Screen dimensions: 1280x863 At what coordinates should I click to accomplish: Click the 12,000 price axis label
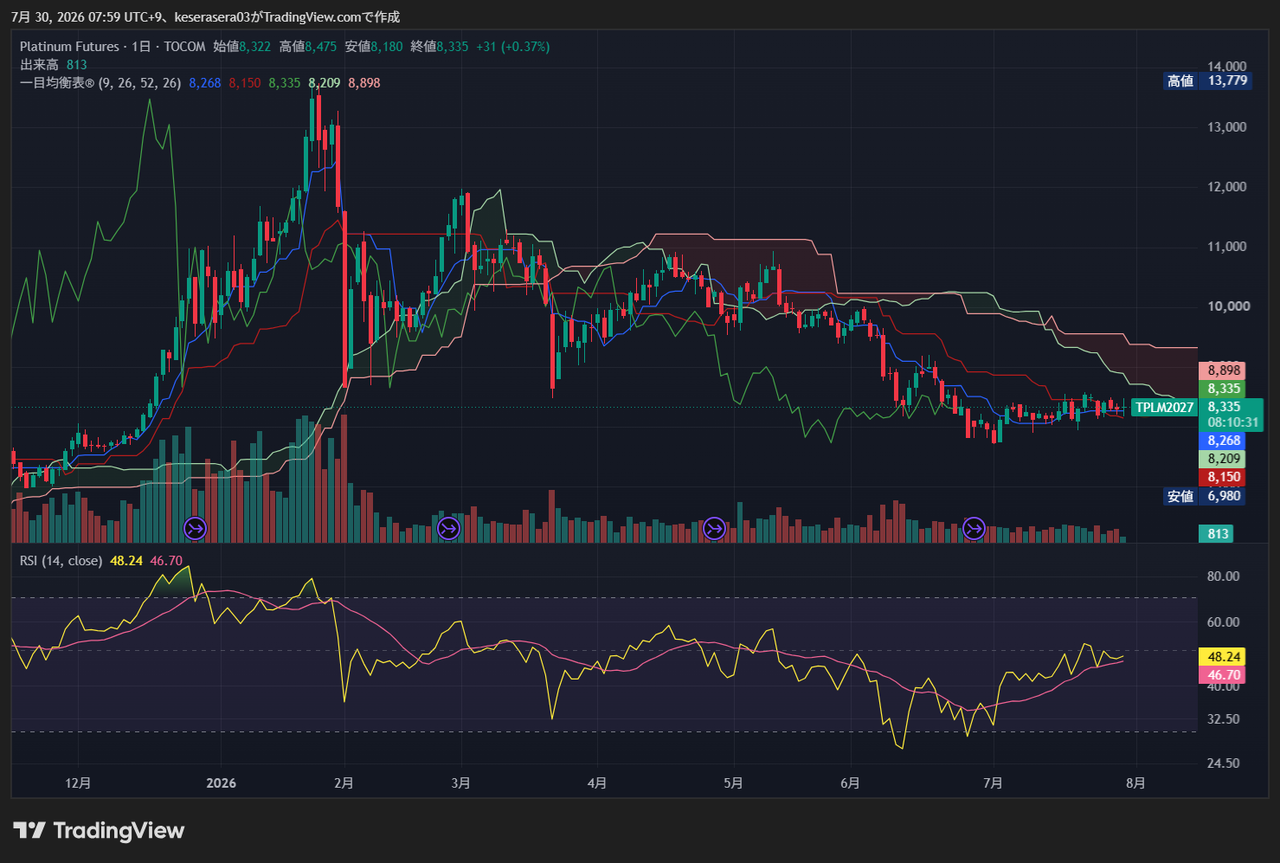click(x=1227, y=187)
